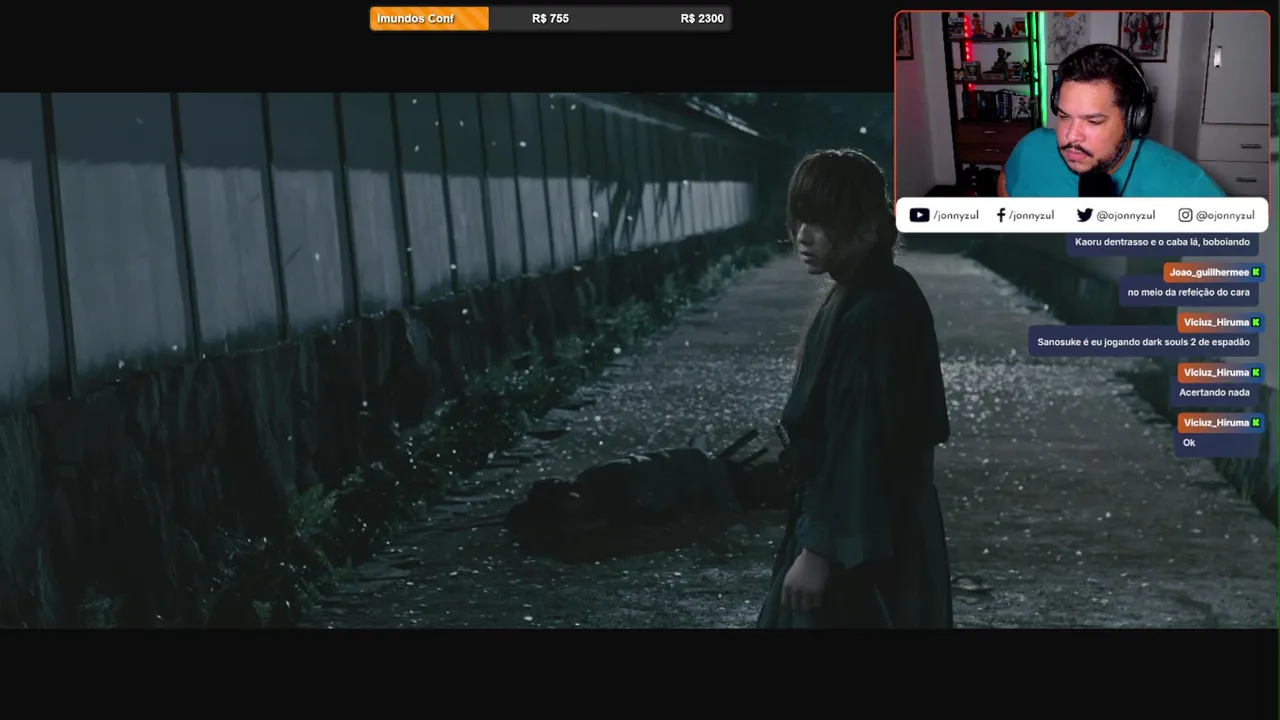The height and width of the screenshot is (720, 1280).
Task: Click the streamer webcam overlay
Action: point(1082,104)
